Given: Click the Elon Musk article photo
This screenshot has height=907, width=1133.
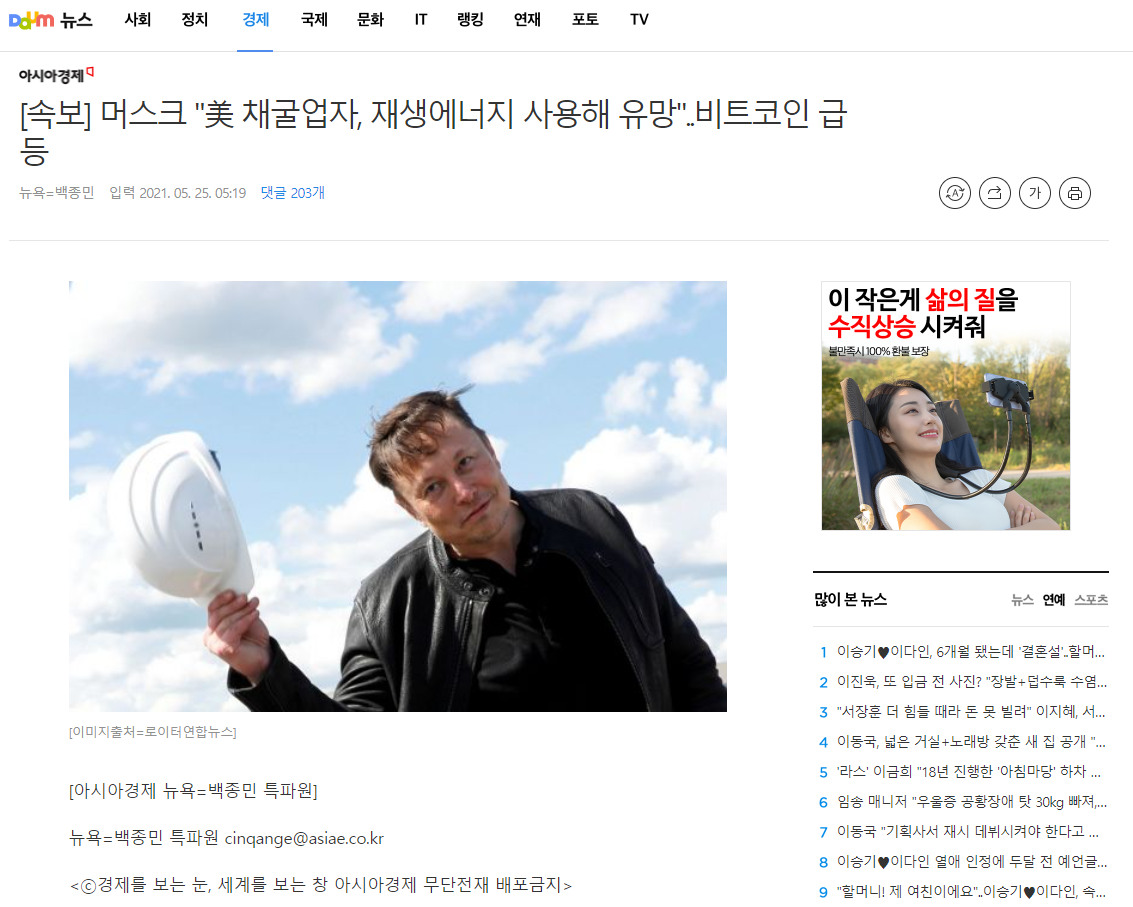Looking at the screenshot, I should coord(397,497).
